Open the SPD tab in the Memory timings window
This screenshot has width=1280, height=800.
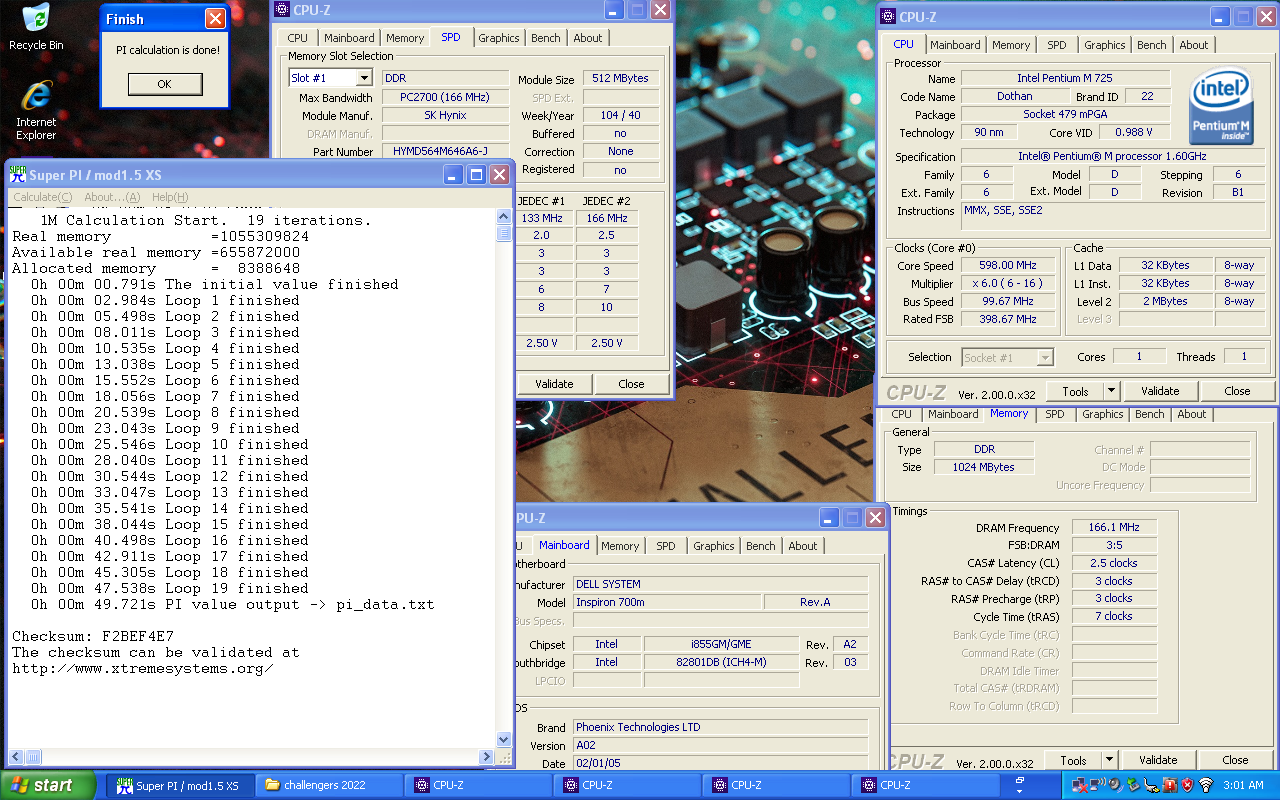tap(1055, 414)
